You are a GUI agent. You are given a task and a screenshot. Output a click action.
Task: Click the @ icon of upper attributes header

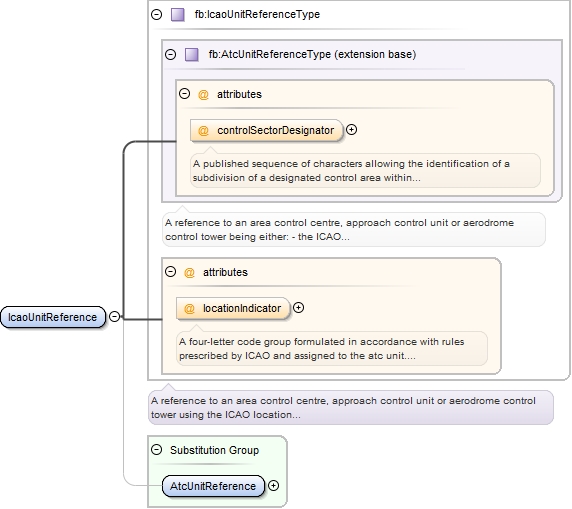(203, 95)
